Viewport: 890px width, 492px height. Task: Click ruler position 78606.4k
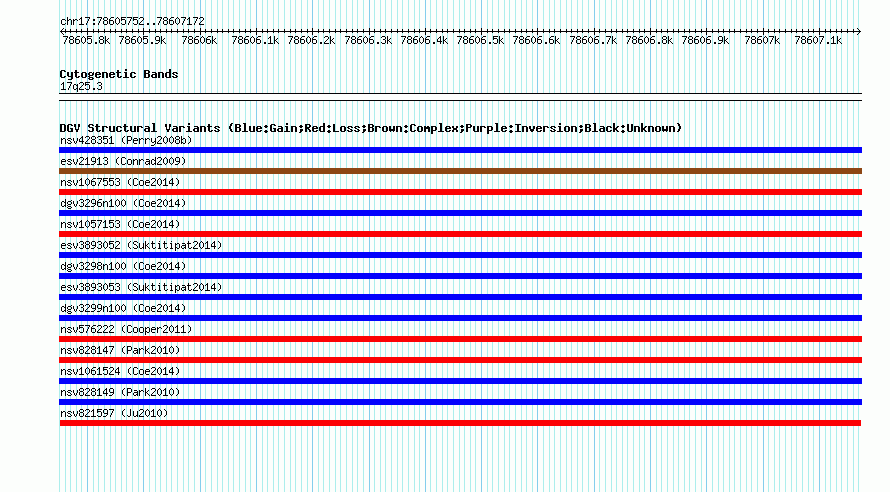point(424,40)
